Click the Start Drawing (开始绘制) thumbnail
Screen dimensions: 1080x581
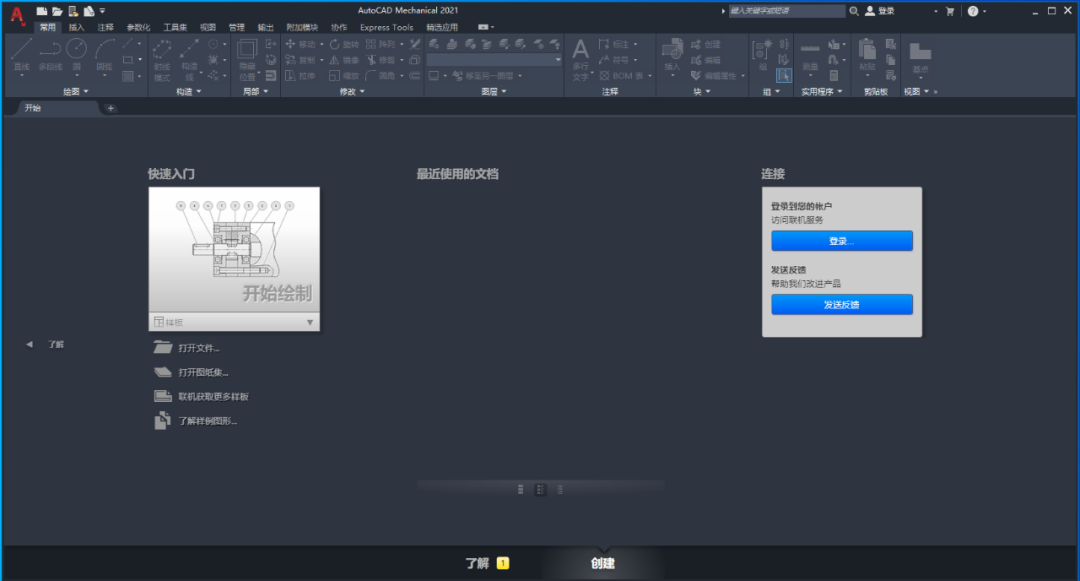[x=234, y=250]
